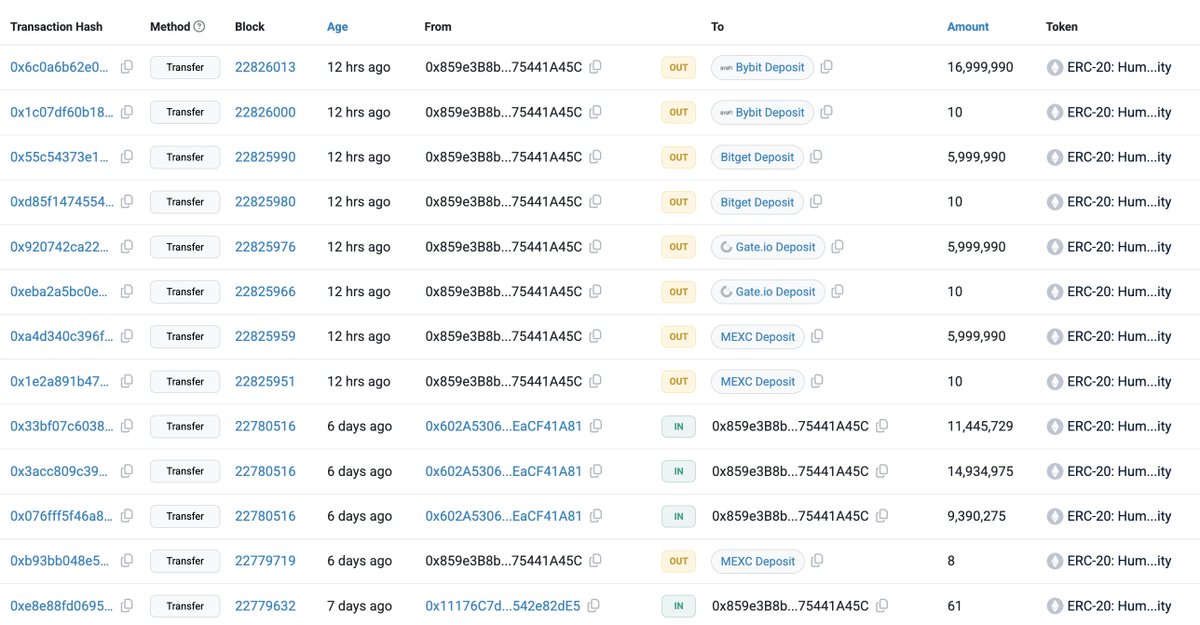Image resolution: width=1200 pixels, height=625 pixels.
Task: Click Transfer method badge in block 22826013 row
Action: point(185,68)
